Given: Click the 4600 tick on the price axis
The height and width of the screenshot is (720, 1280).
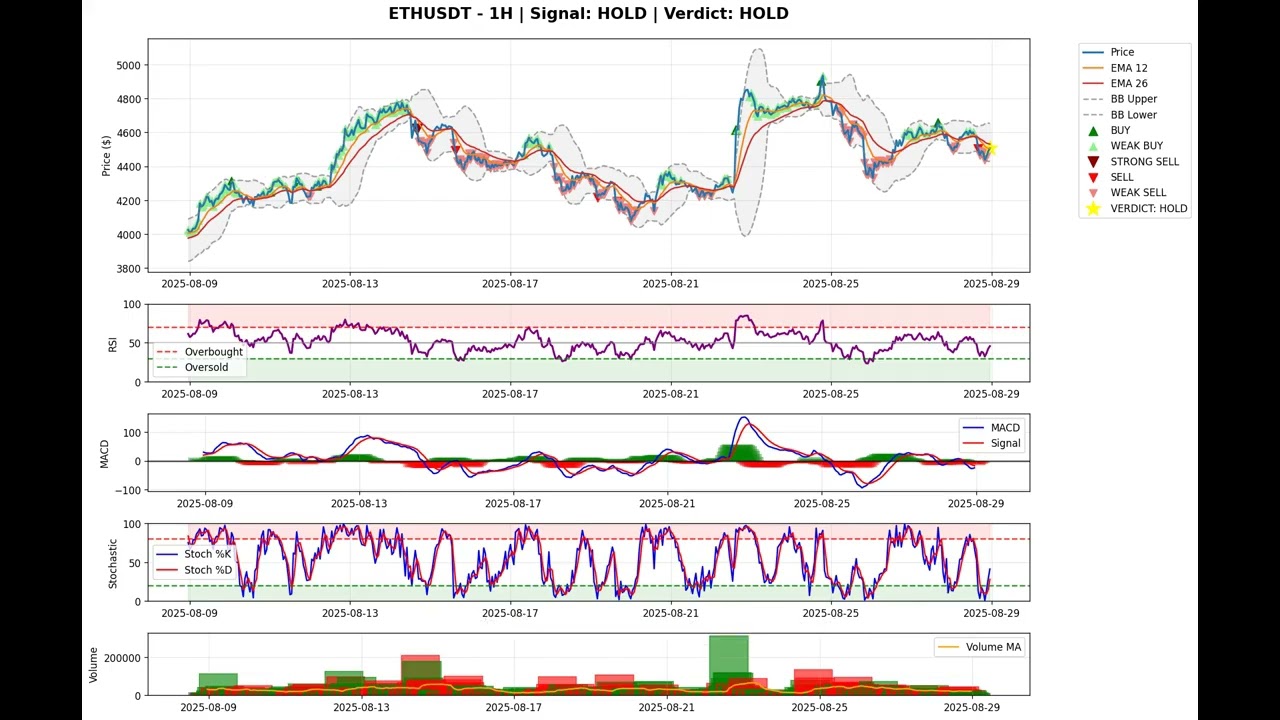Looking at the screenshot, I should click(128, 133).
